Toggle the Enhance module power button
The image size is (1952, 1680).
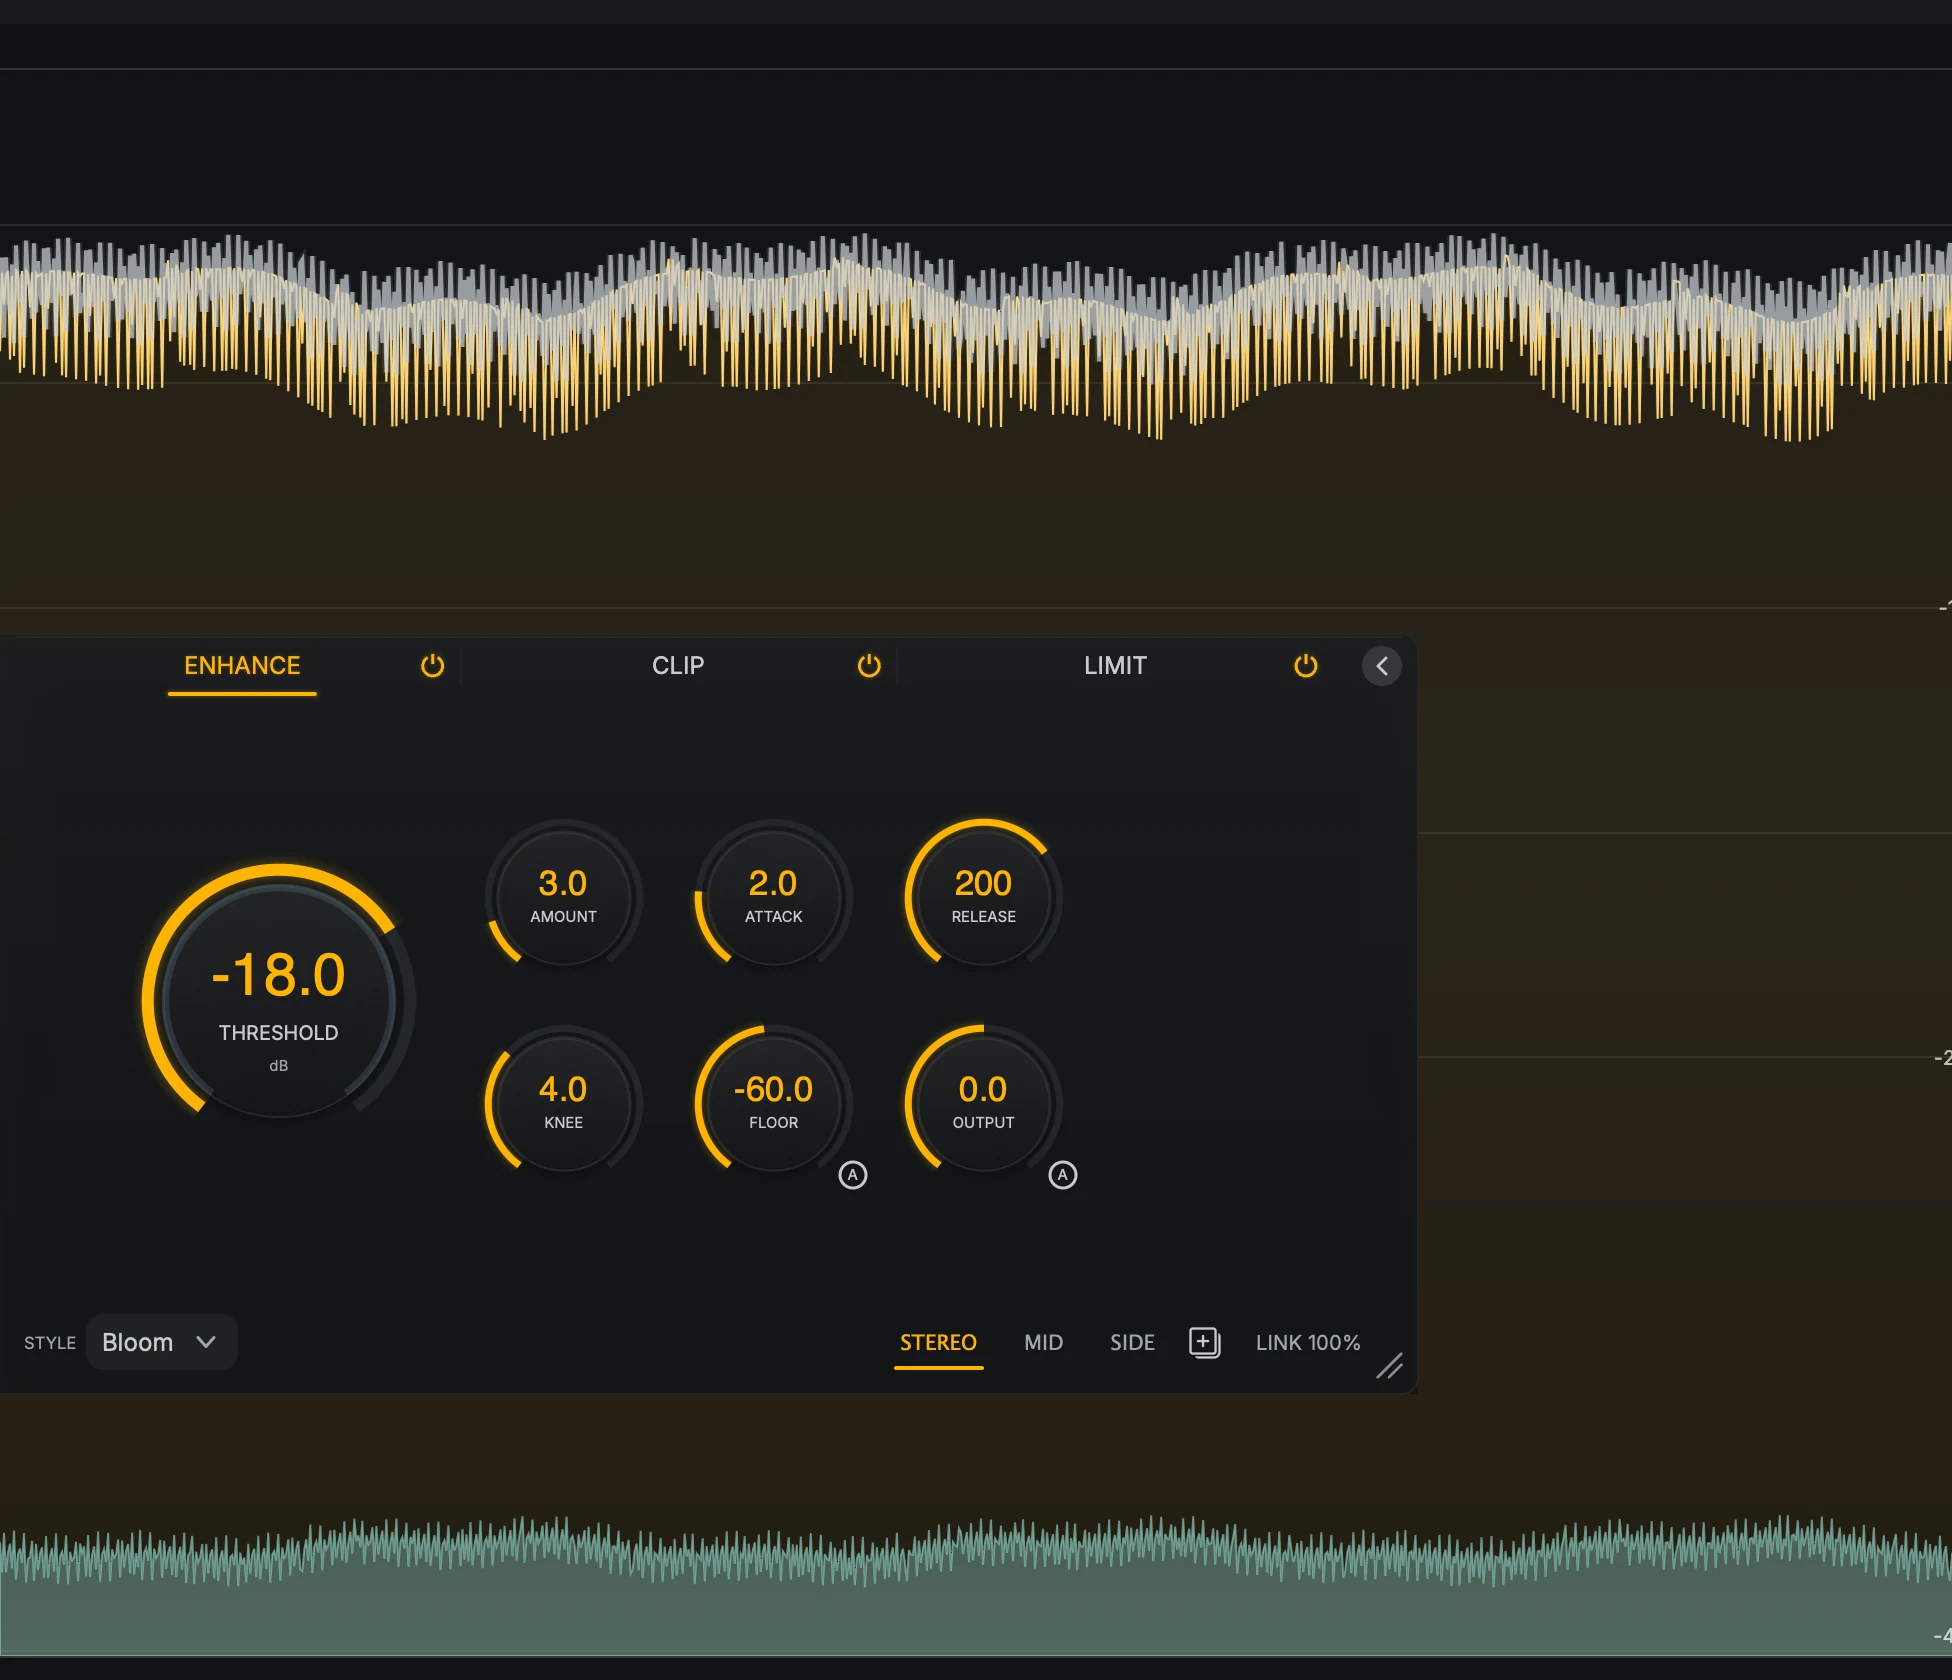(432, 666)
